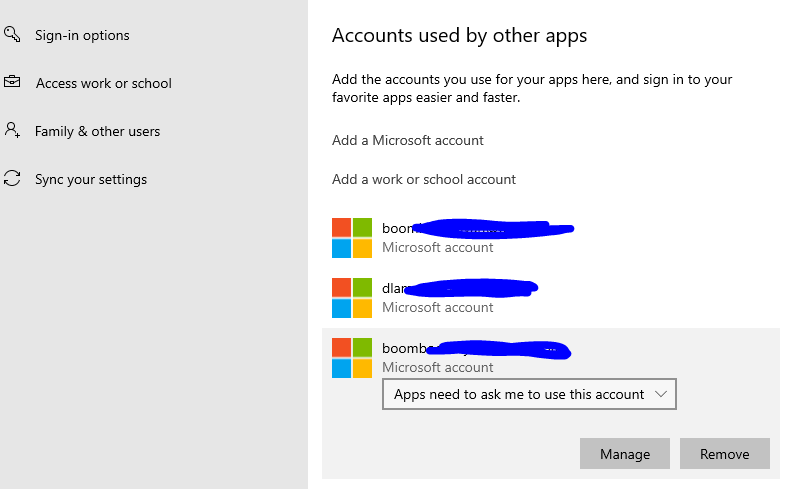
Task: Click the Microsoft logo of the expanded boomb account
Action: (x=352, y=358)
